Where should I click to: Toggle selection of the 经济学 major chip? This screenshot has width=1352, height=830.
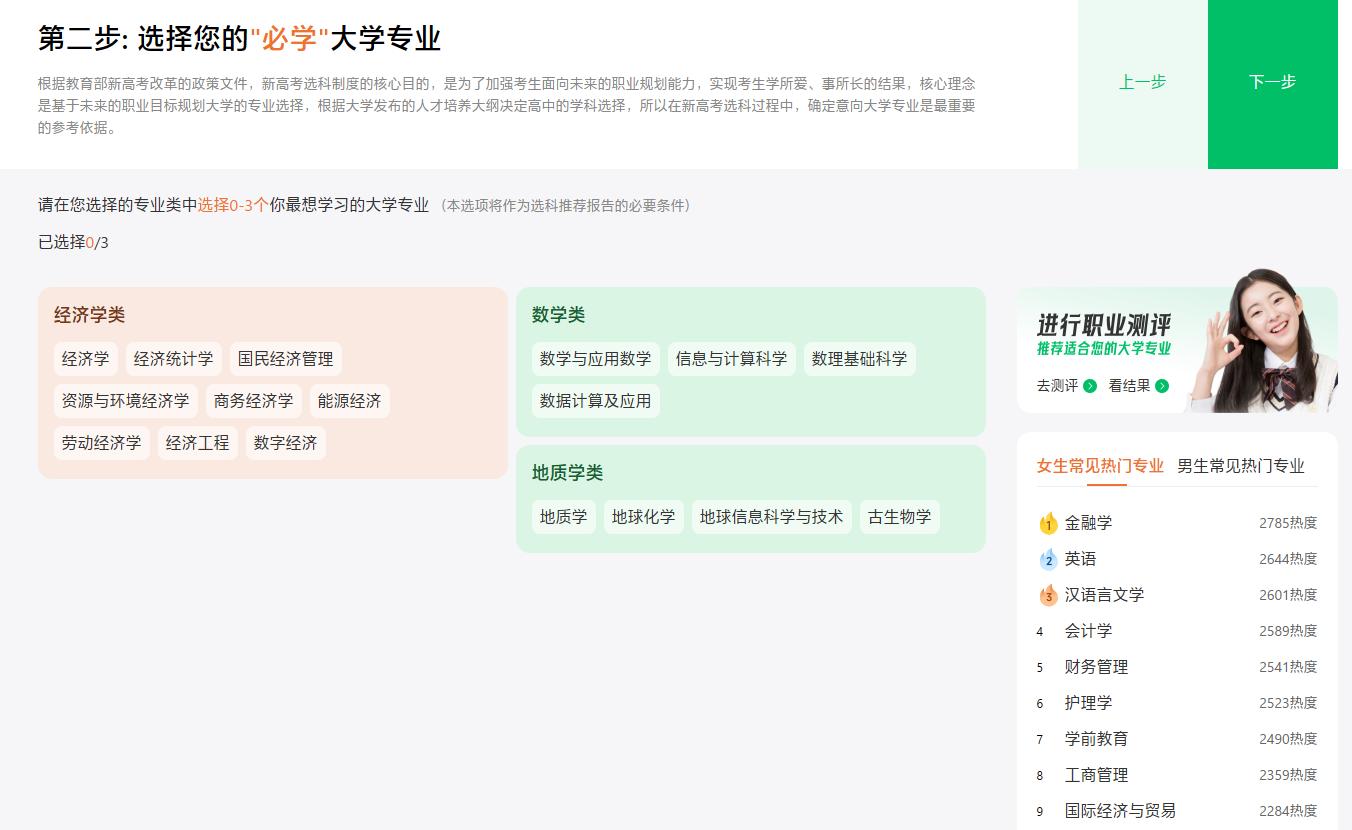[x=86, y=358]
